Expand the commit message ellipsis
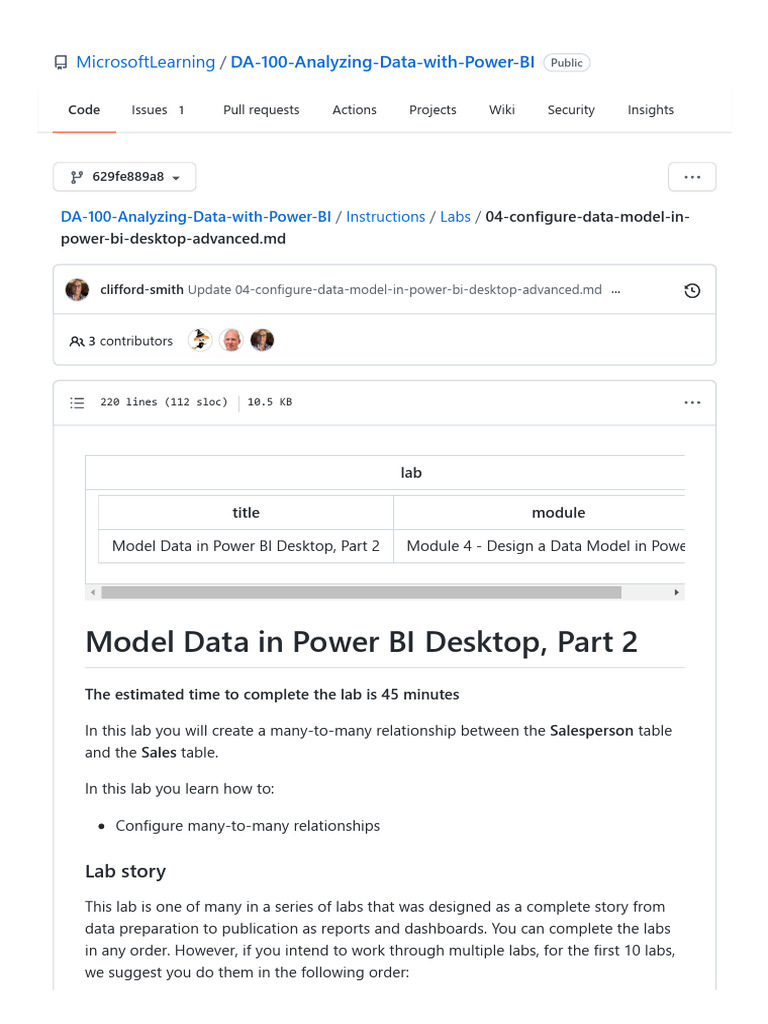The width and height of the screenshot is (768, 1024). click(616, 291)
